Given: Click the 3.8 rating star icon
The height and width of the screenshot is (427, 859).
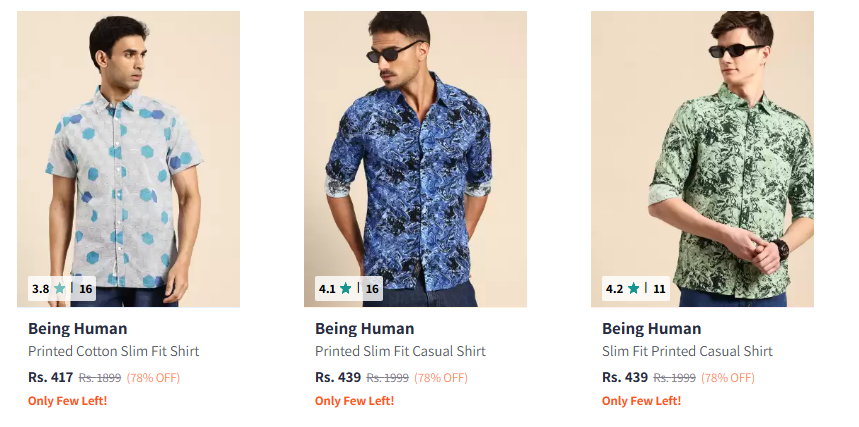Looking at the screenshot, I should click(60, 289).
